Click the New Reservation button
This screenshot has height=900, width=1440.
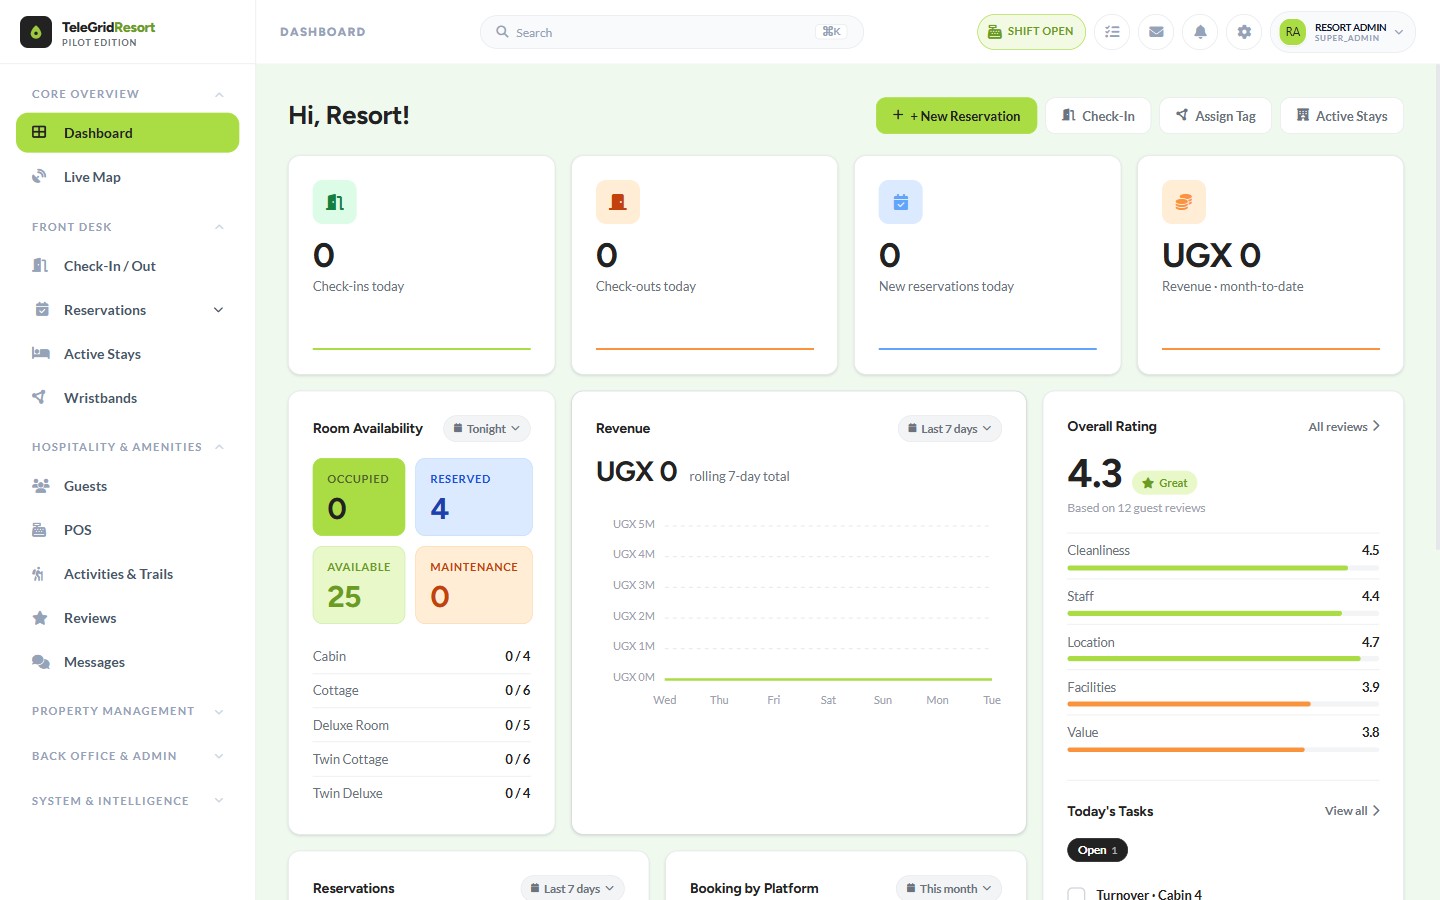957,116
